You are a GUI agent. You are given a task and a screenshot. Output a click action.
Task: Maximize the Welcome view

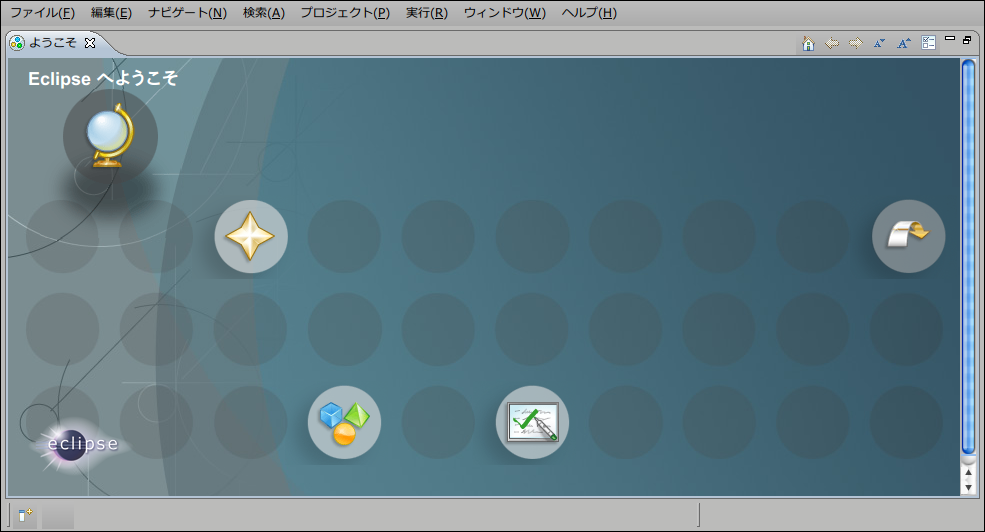(x=967, y=40)
